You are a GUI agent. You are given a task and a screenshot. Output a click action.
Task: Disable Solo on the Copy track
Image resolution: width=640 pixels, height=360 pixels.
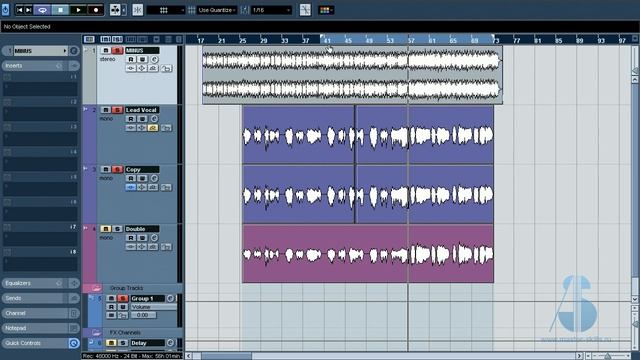117,169
